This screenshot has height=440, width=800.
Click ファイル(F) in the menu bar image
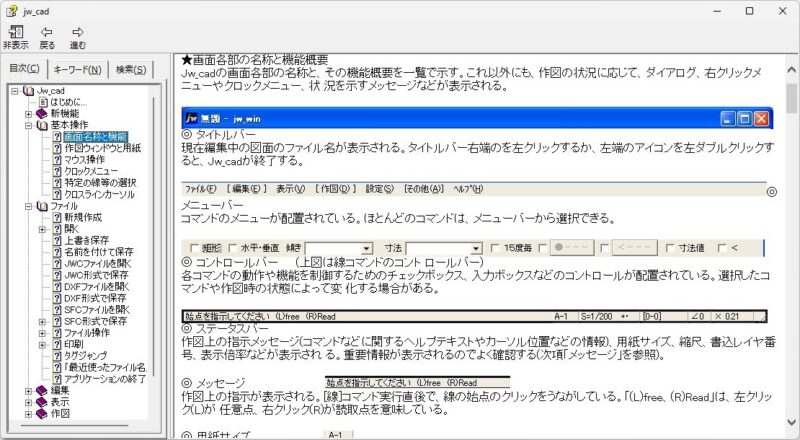pyautogui.click(x=201, y=189)
